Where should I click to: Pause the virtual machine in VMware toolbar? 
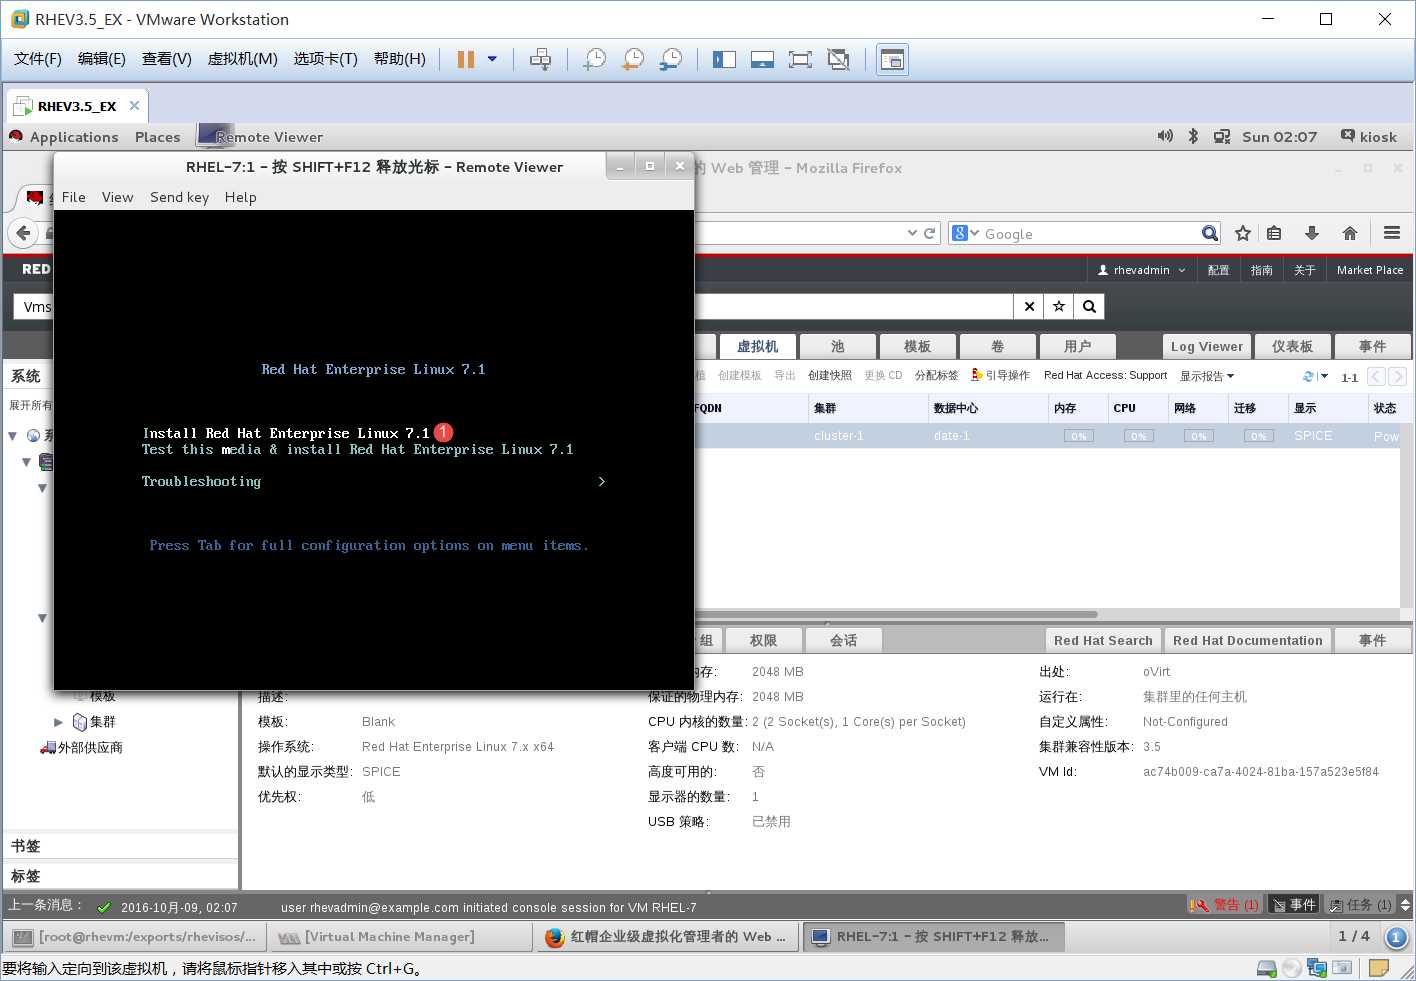(465, 59)
